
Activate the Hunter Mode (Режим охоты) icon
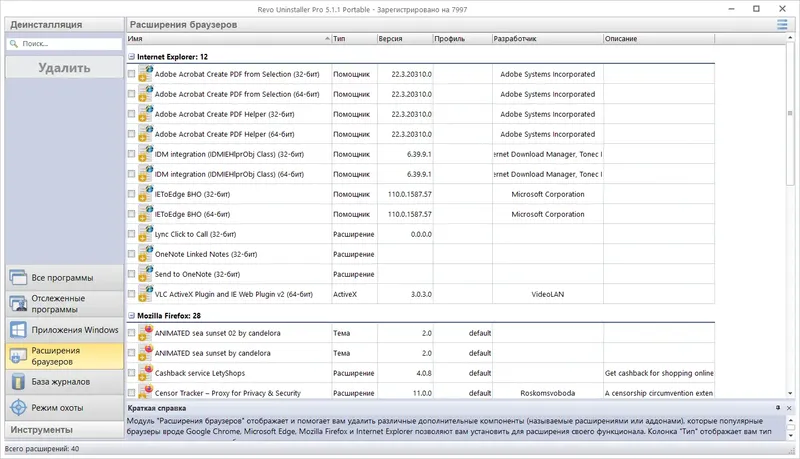pos(18,407)
